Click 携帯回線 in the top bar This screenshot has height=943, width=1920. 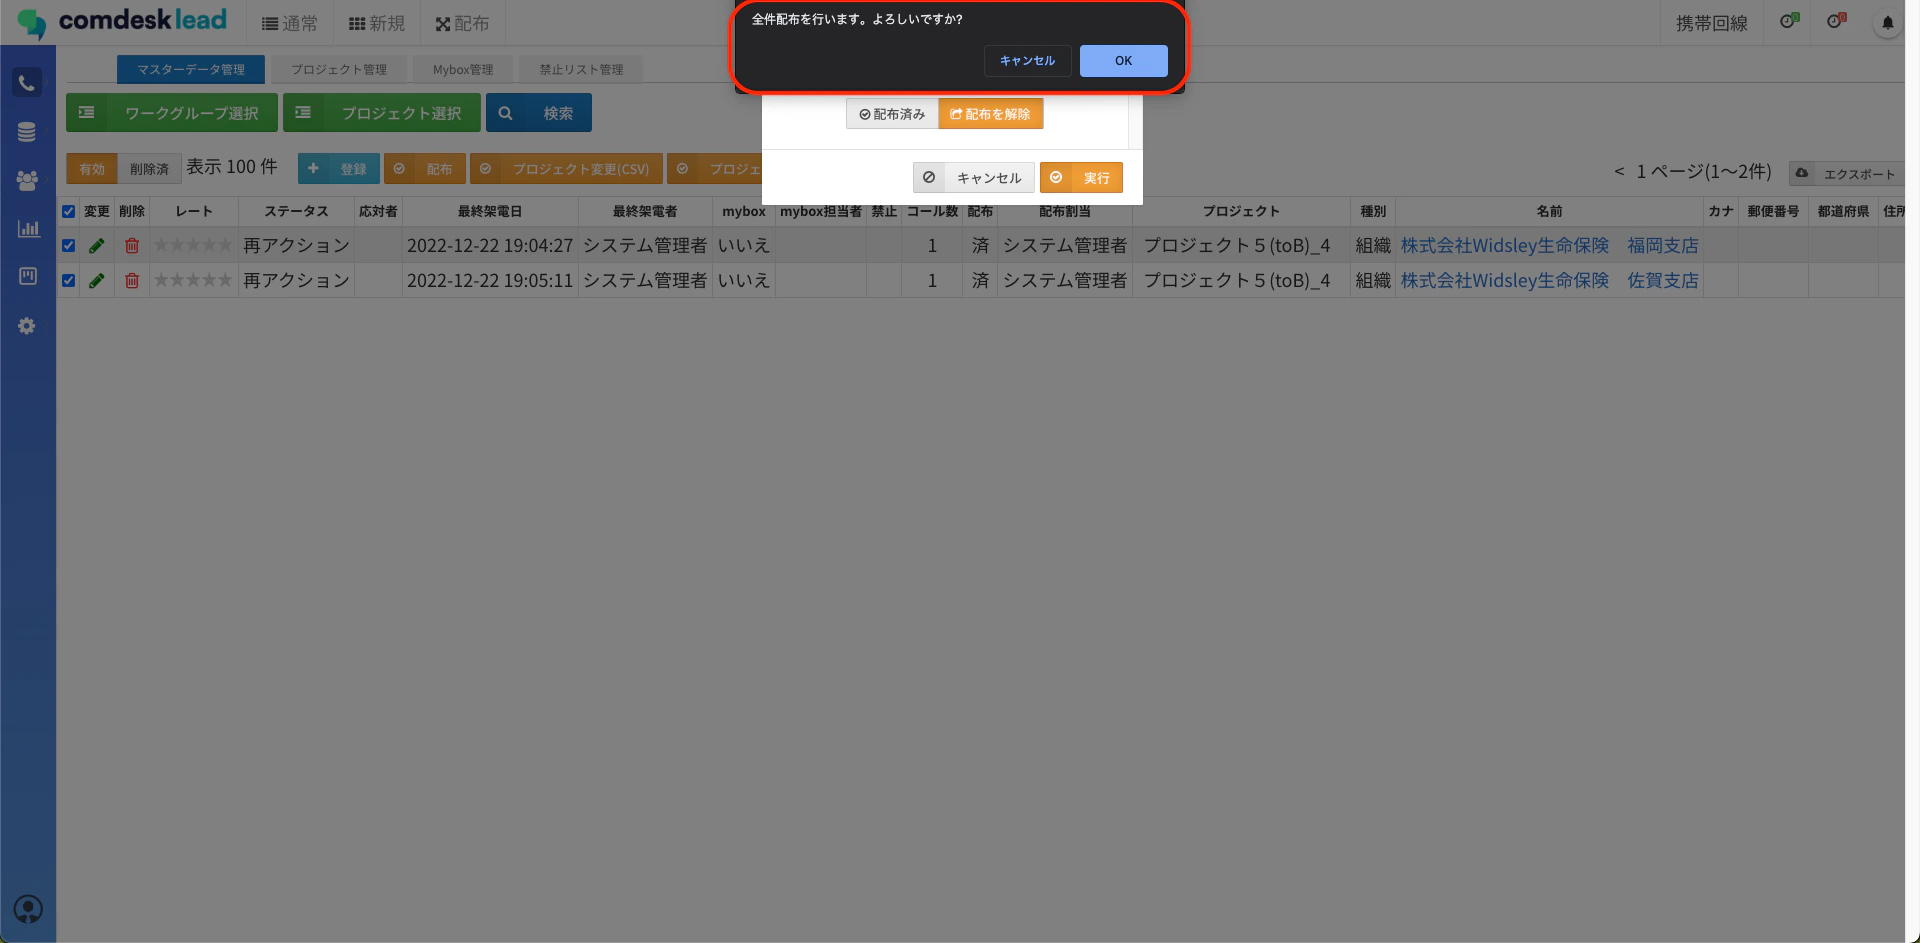1711,23
